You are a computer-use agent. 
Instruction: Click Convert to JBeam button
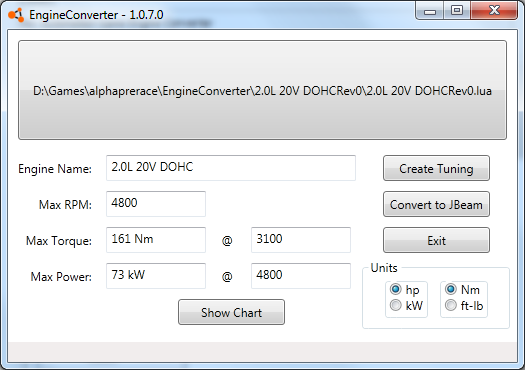(436, 204)
